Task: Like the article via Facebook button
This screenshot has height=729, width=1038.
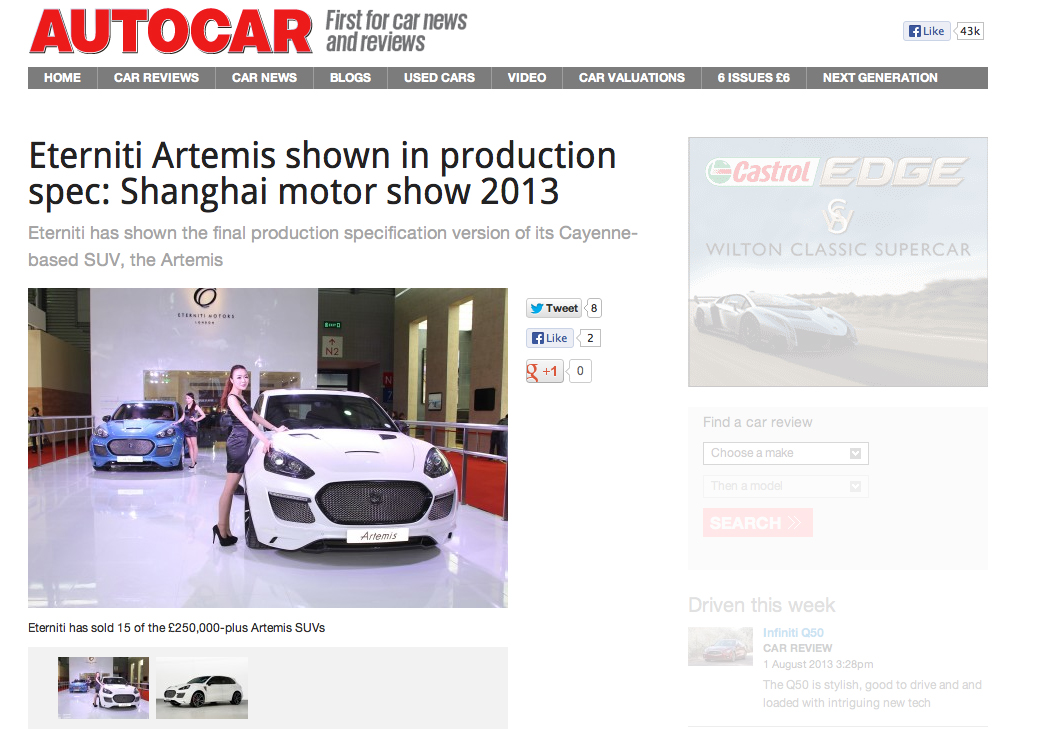Action: (550, 338)
